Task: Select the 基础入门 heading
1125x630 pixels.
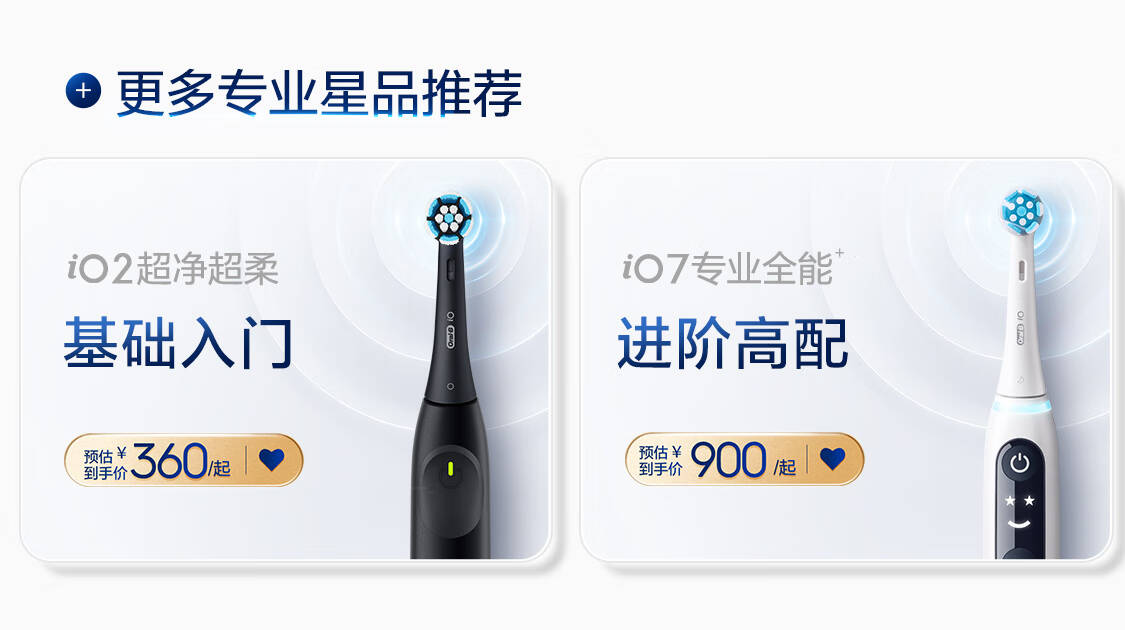Action: [x=179, y=343]
